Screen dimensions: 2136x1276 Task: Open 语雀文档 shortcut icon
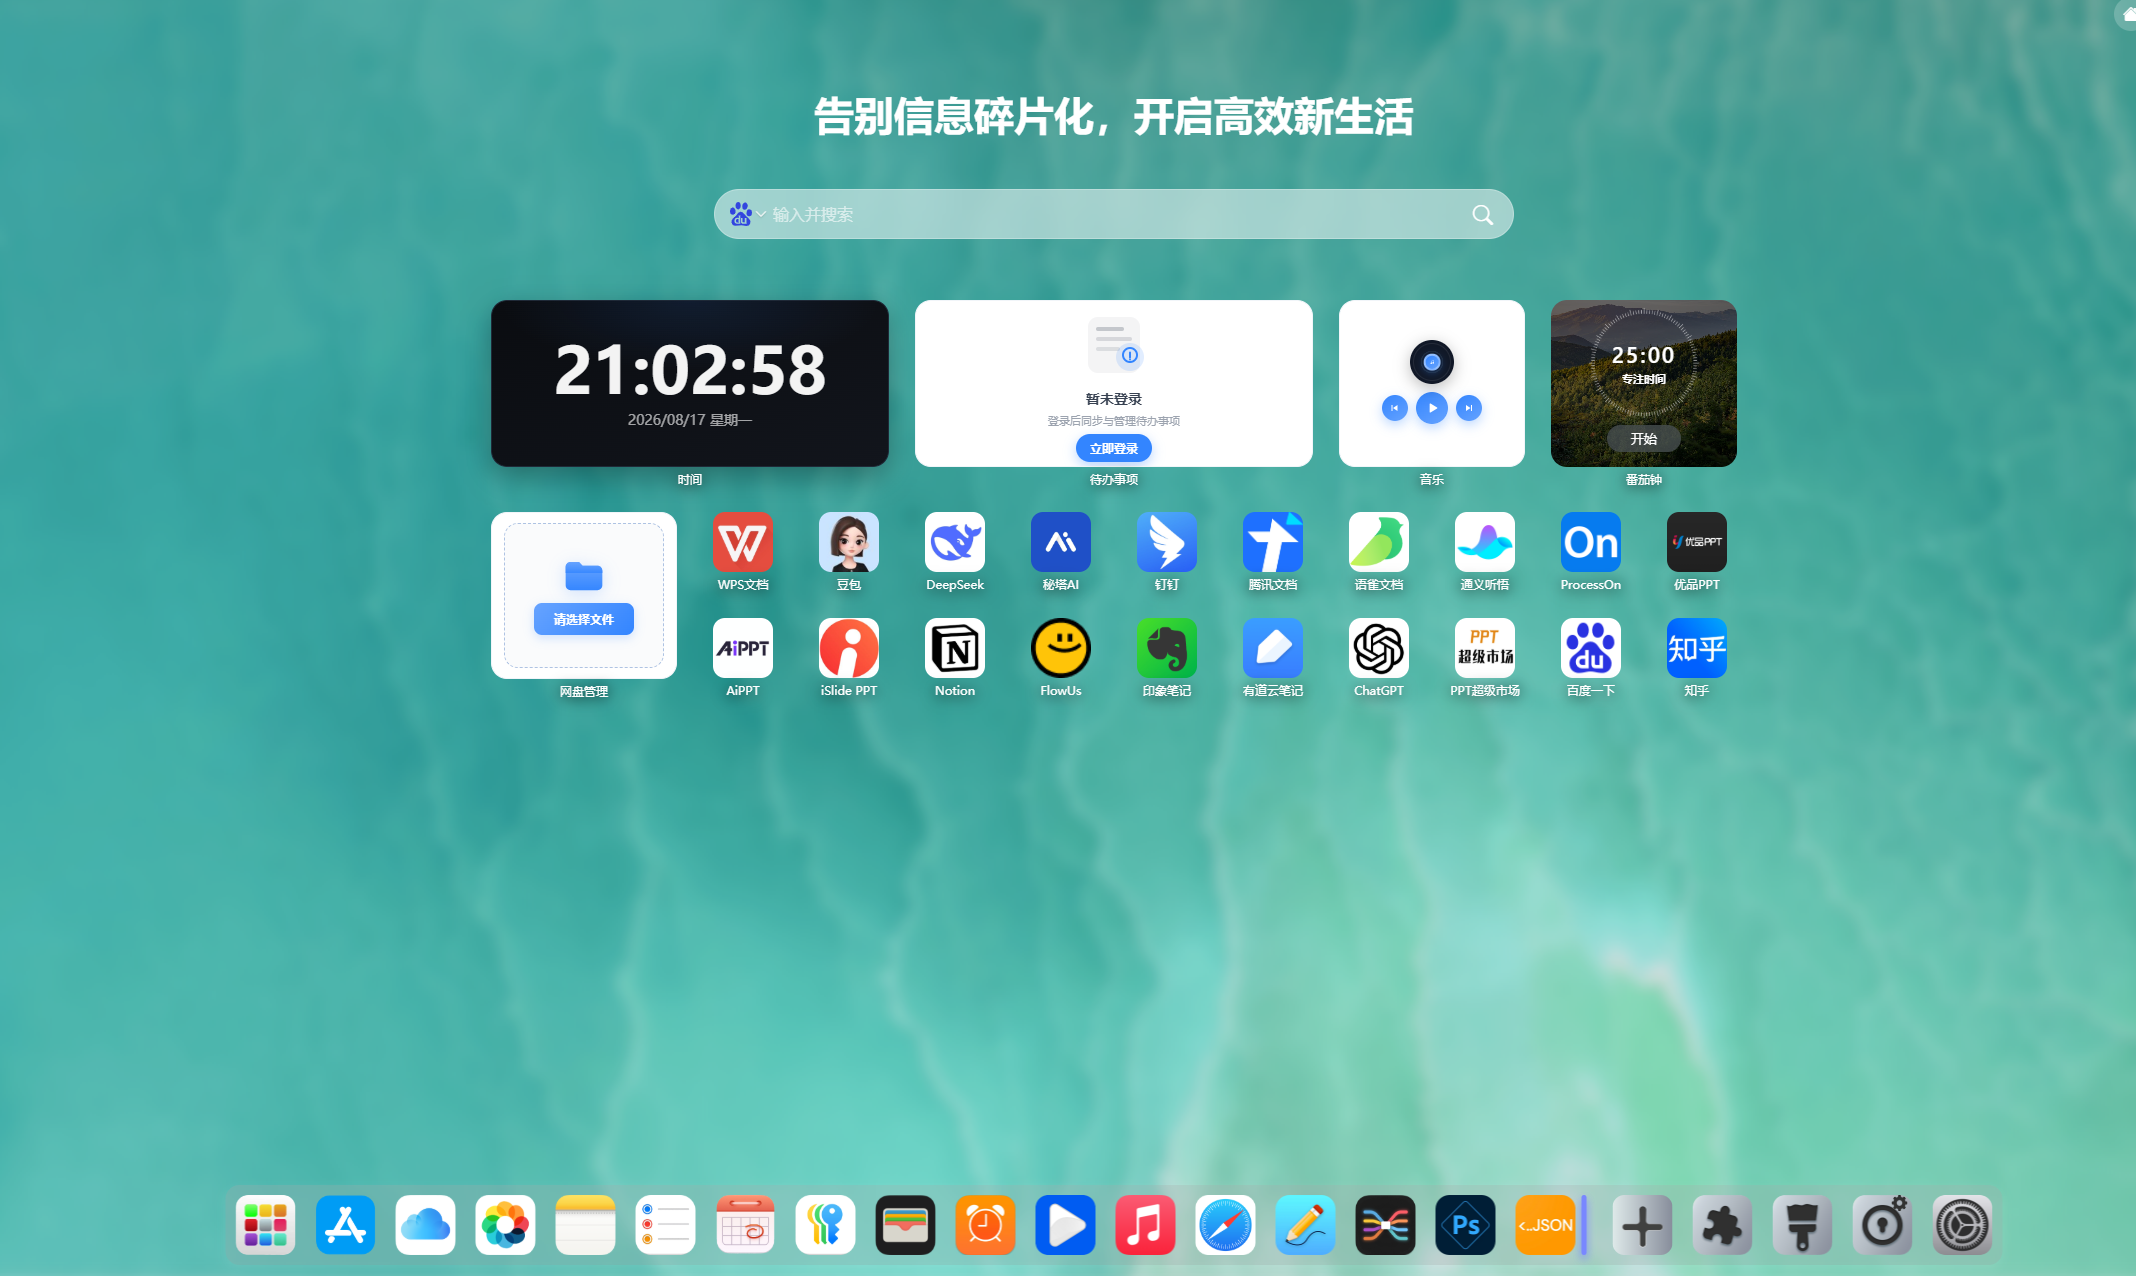(x=1379, y=542)
